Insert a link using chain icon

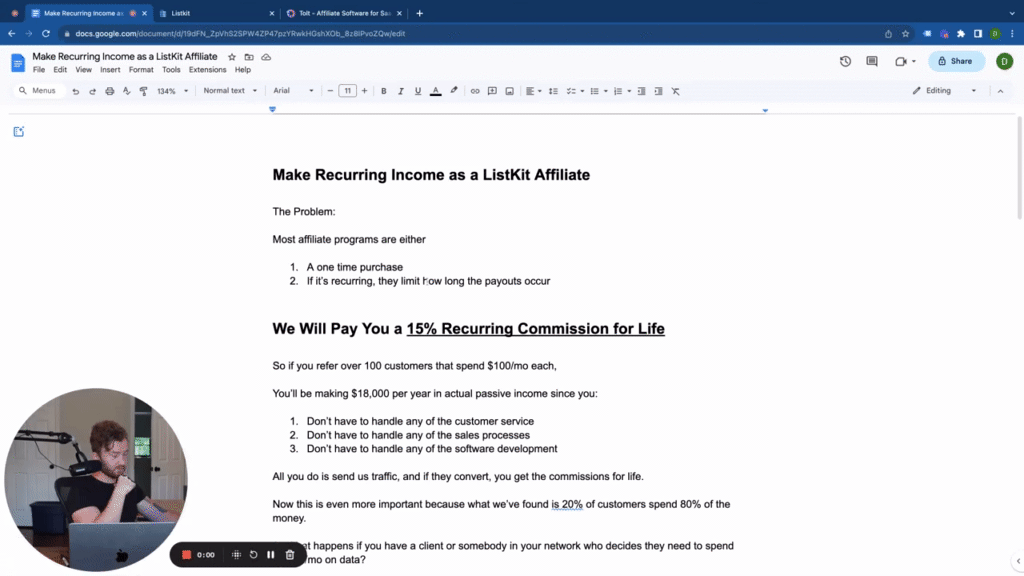(x=475, y=91)
